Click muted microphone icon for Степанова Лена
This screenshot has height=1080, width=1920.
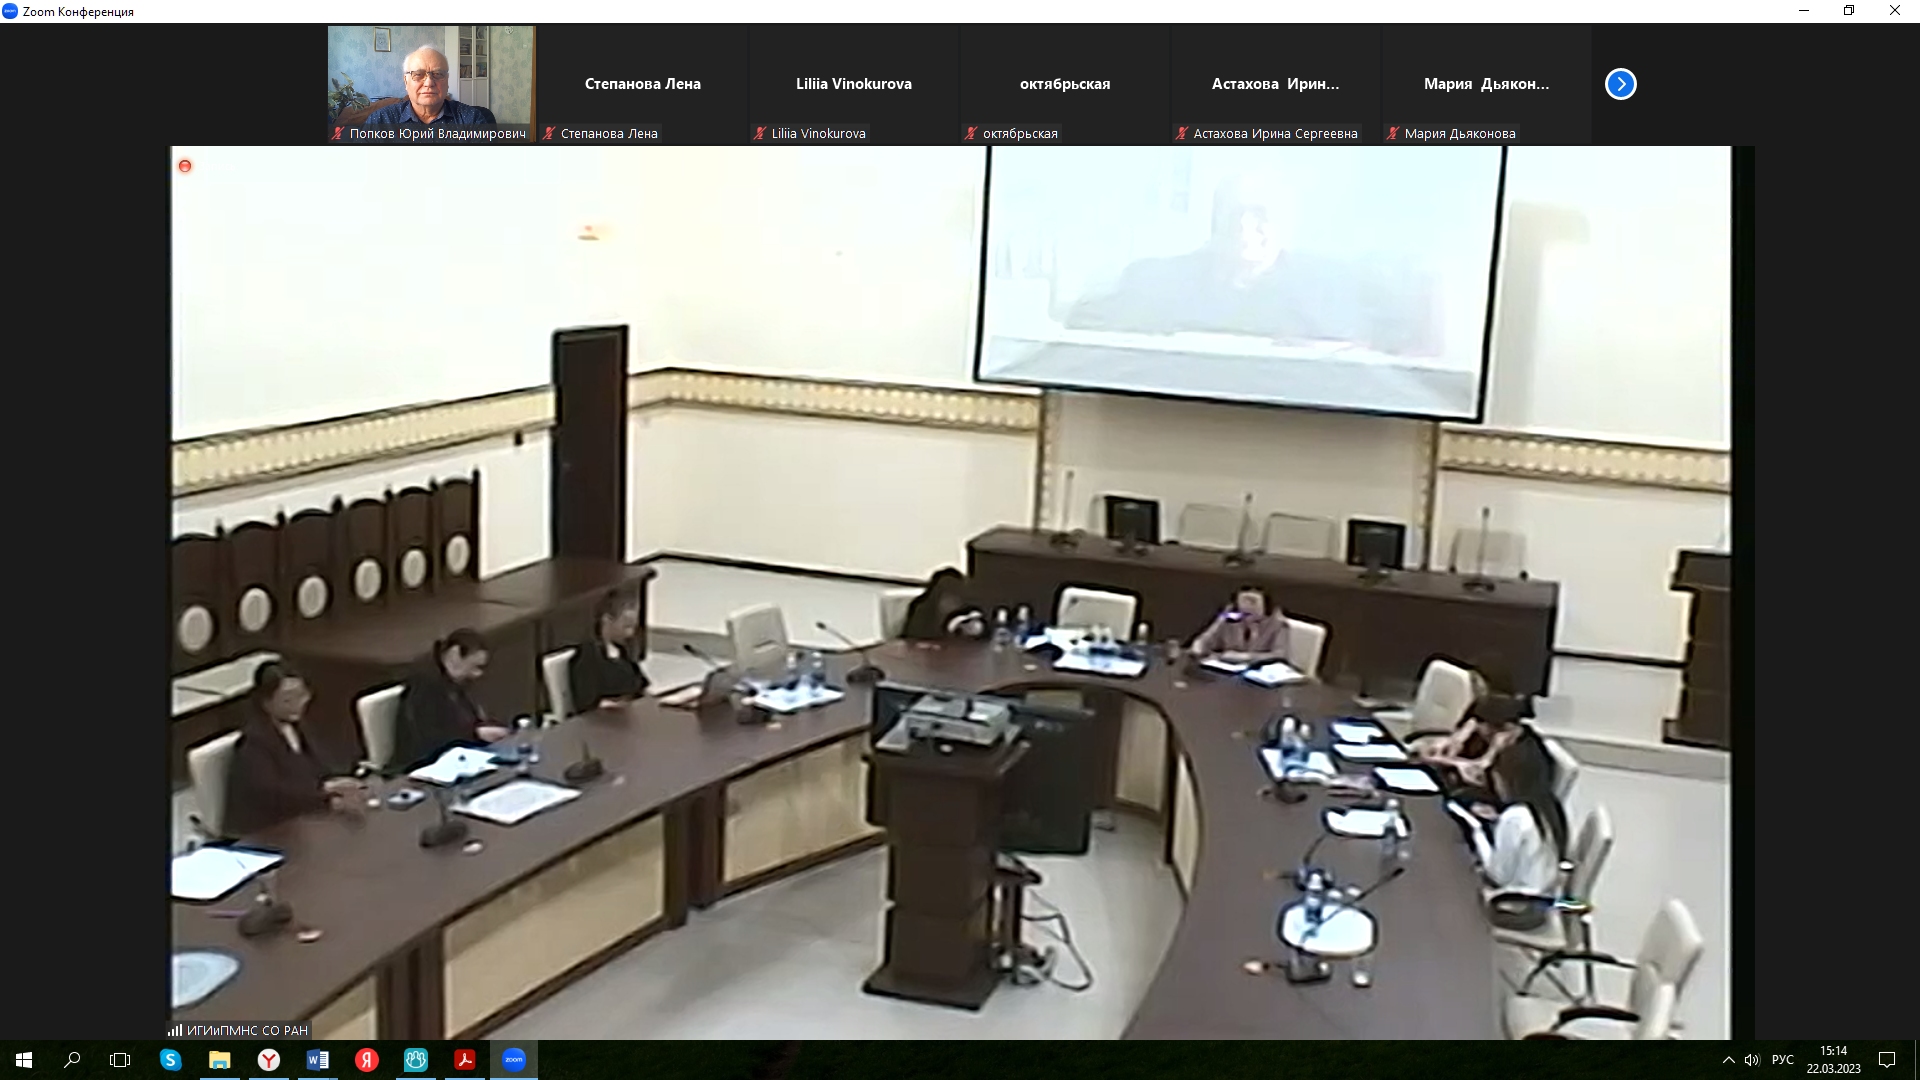click(549, 134)
